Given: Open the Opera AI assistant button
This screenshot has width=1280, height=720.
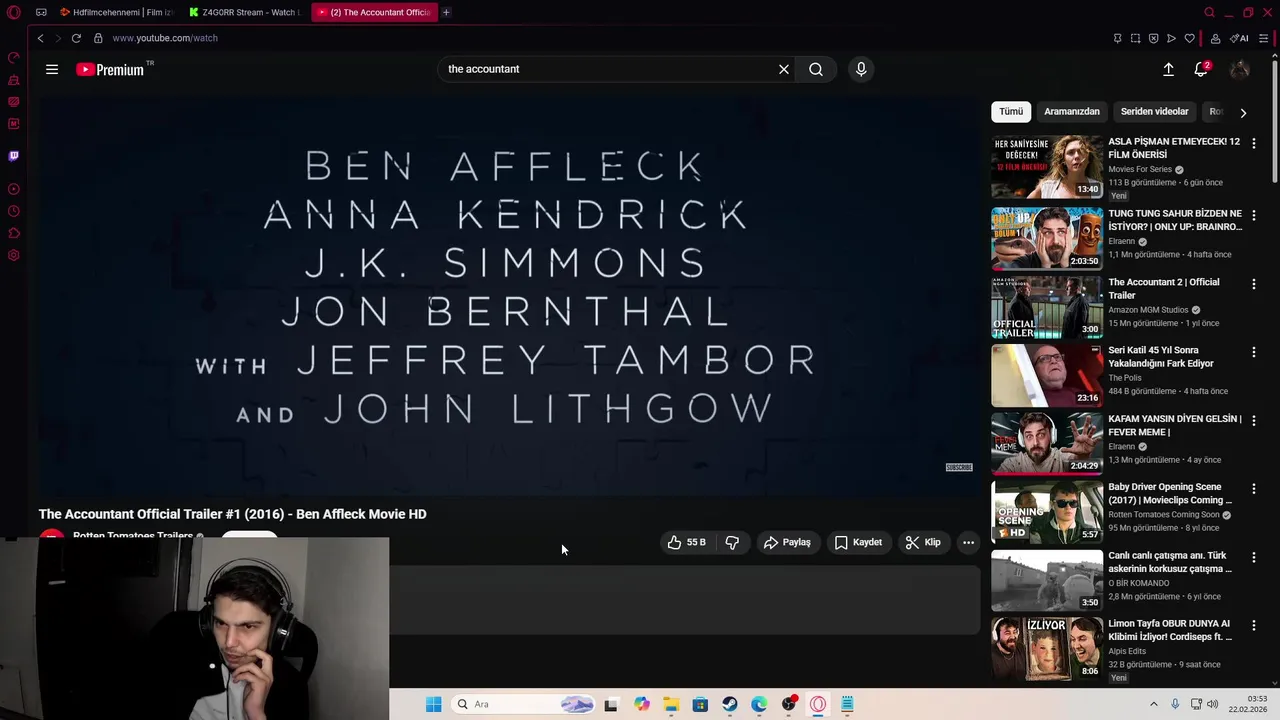Looking at the screenshot, I should pyautogui.click(x=1240, y=38).
